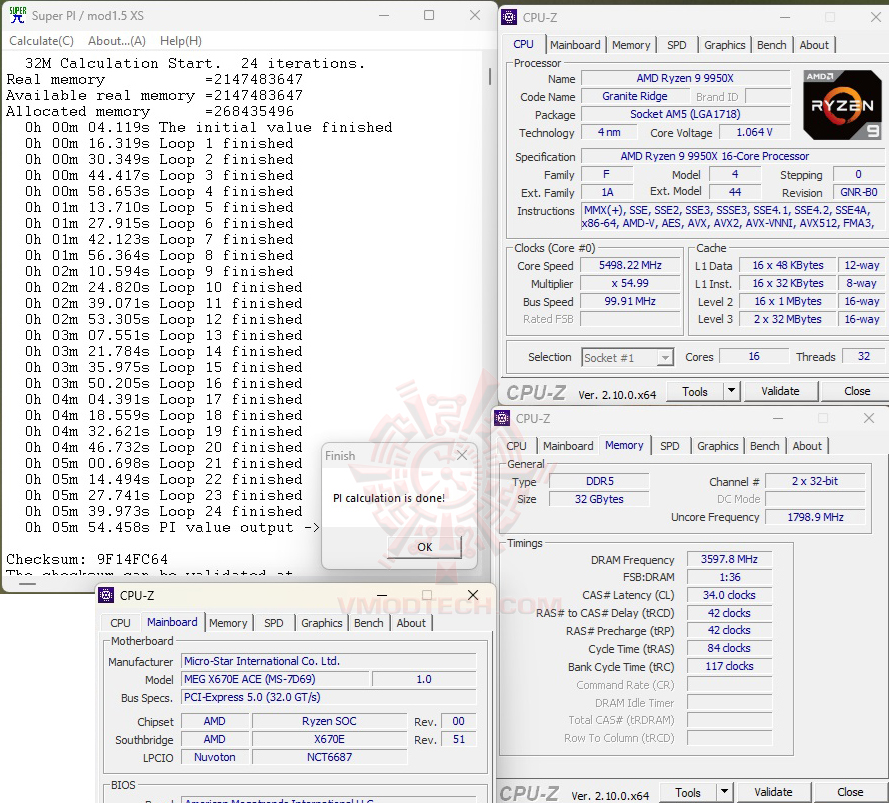Expand the Tools dropdown arrow in top CPU-Z window

(731, 391)
